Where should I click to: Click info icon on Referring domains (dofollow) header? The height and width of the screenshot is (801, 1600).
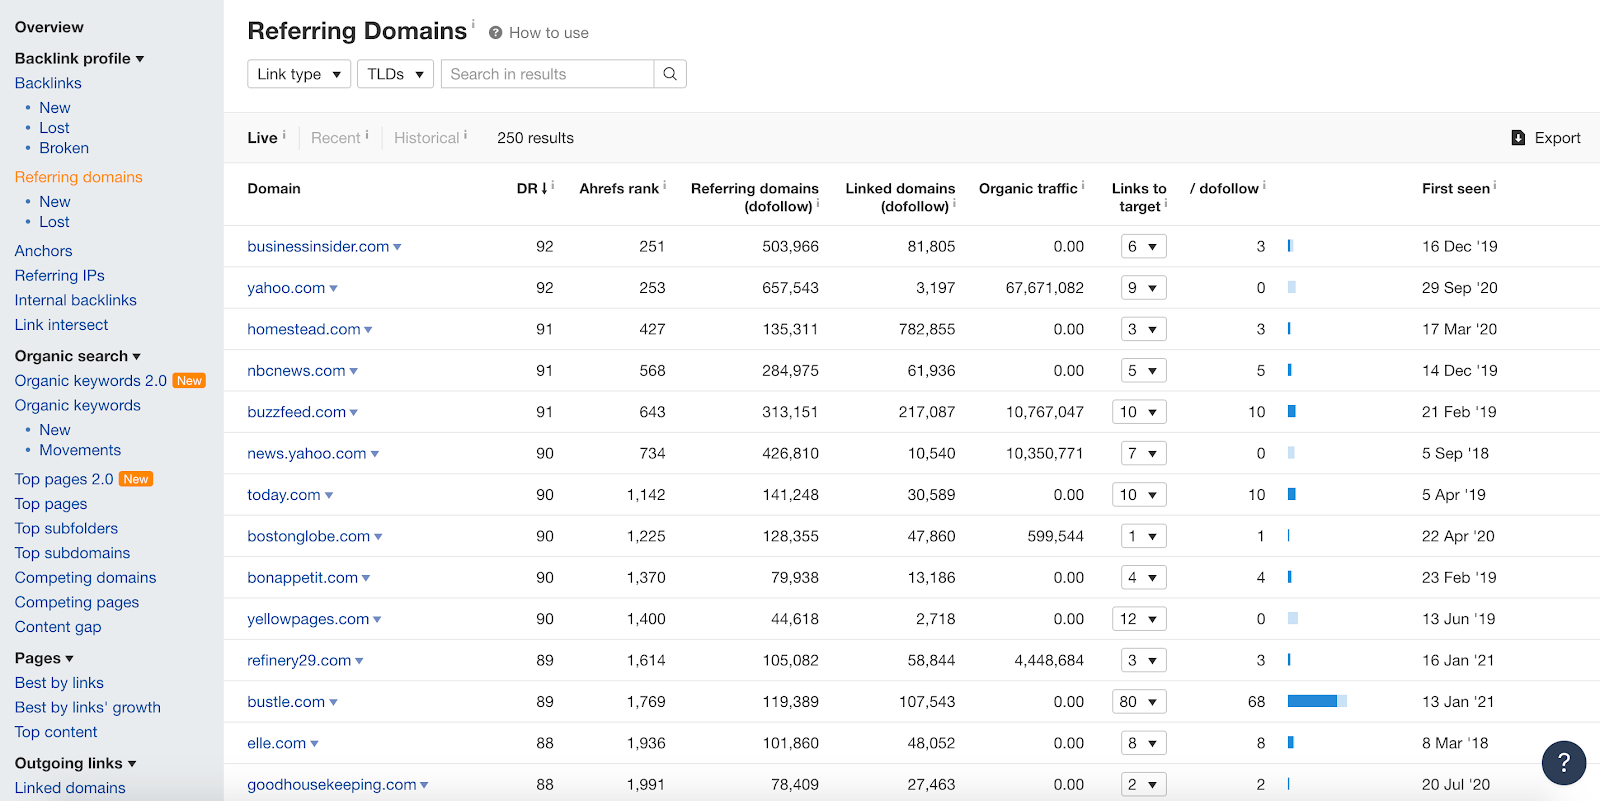tap(818, 203)
